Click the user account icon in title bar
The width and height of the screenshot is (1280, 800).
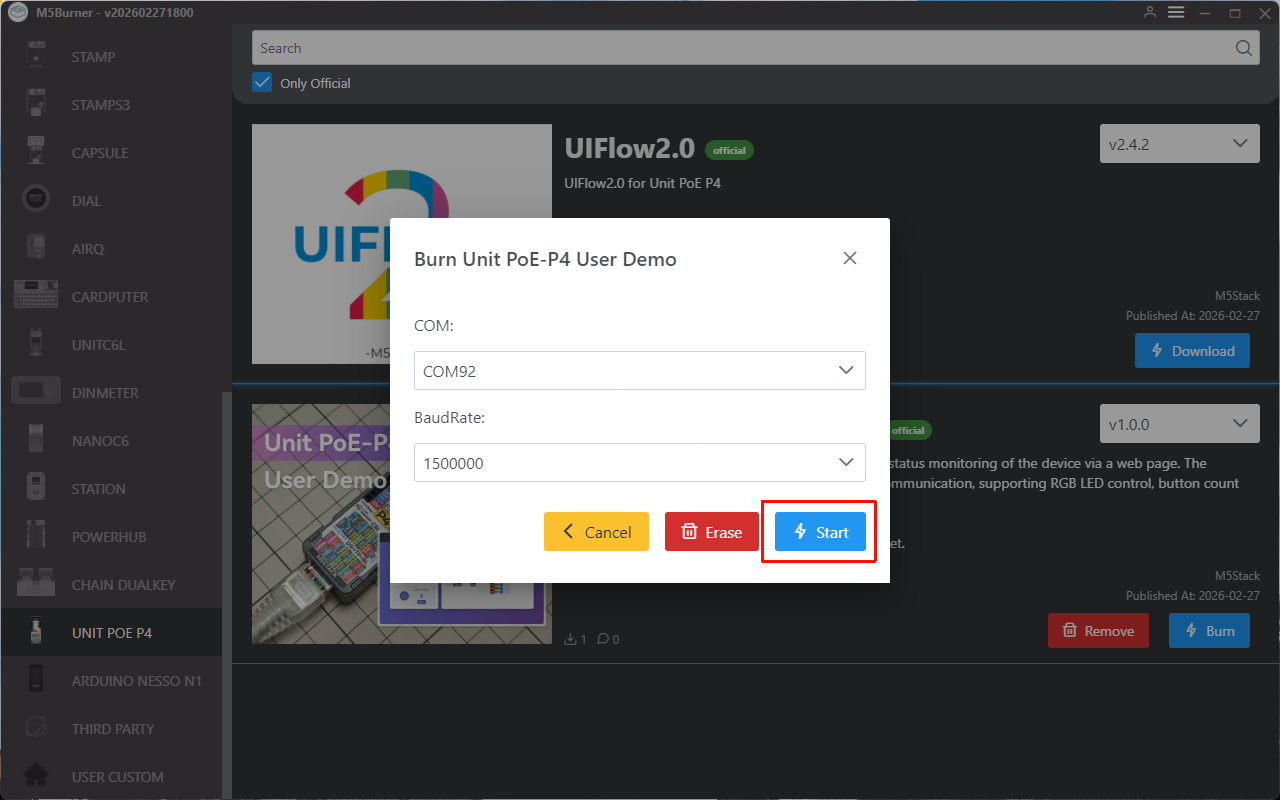pos(1150,13)
